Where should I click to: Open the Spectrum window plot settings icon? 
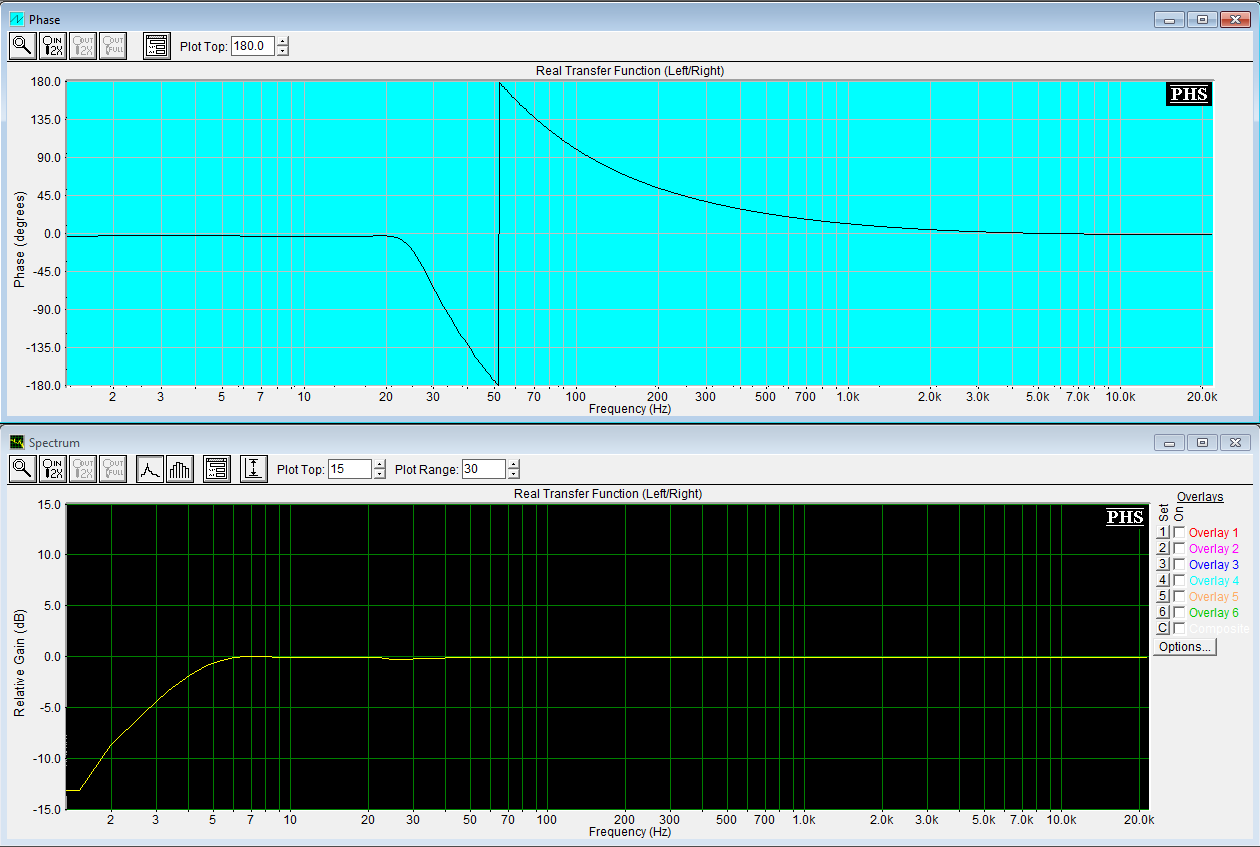pyautogui.click(x=217, y=468)
